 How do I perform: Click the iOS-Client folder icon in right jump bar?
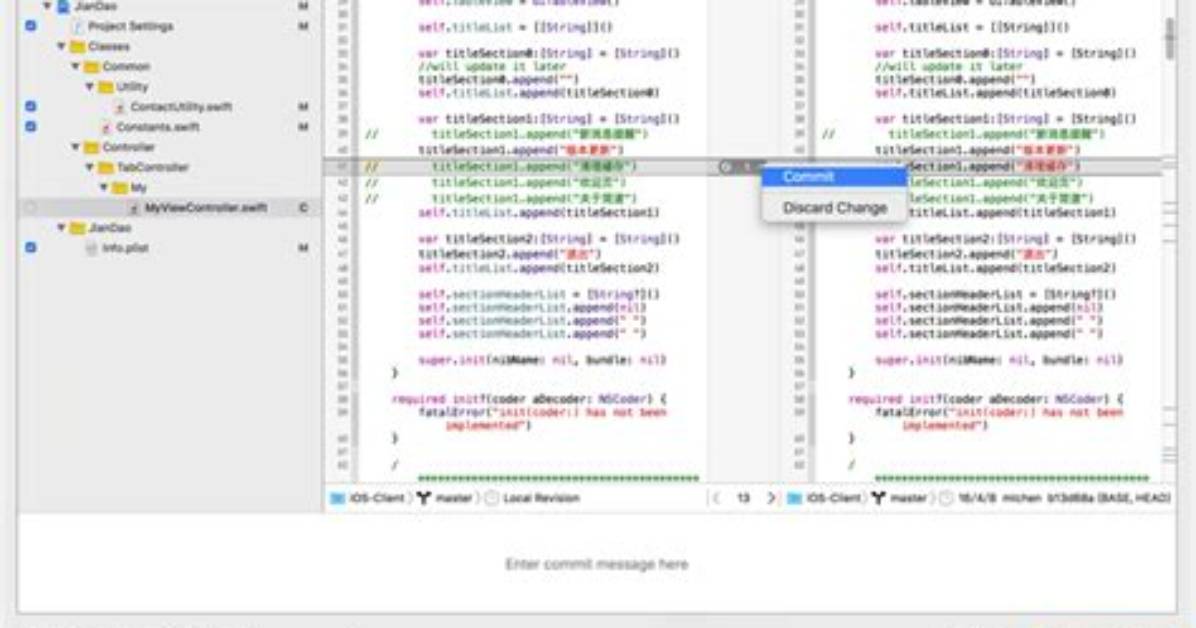click(x=794, y=498)
